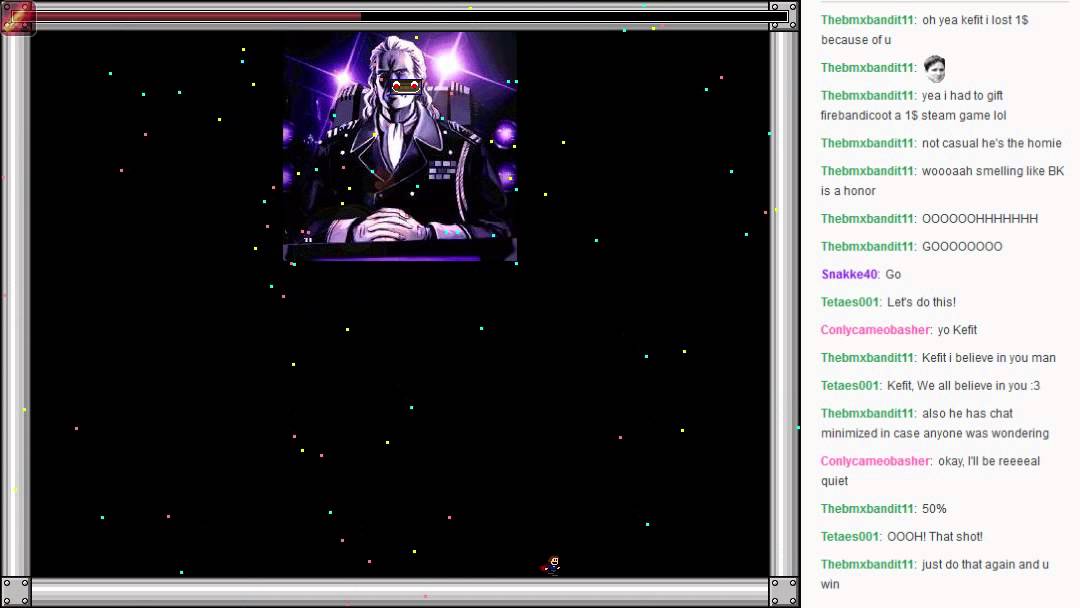Click Thebmxbandit11 next to "just do that again"
The image size is (1080, 608).
[867, 564]
